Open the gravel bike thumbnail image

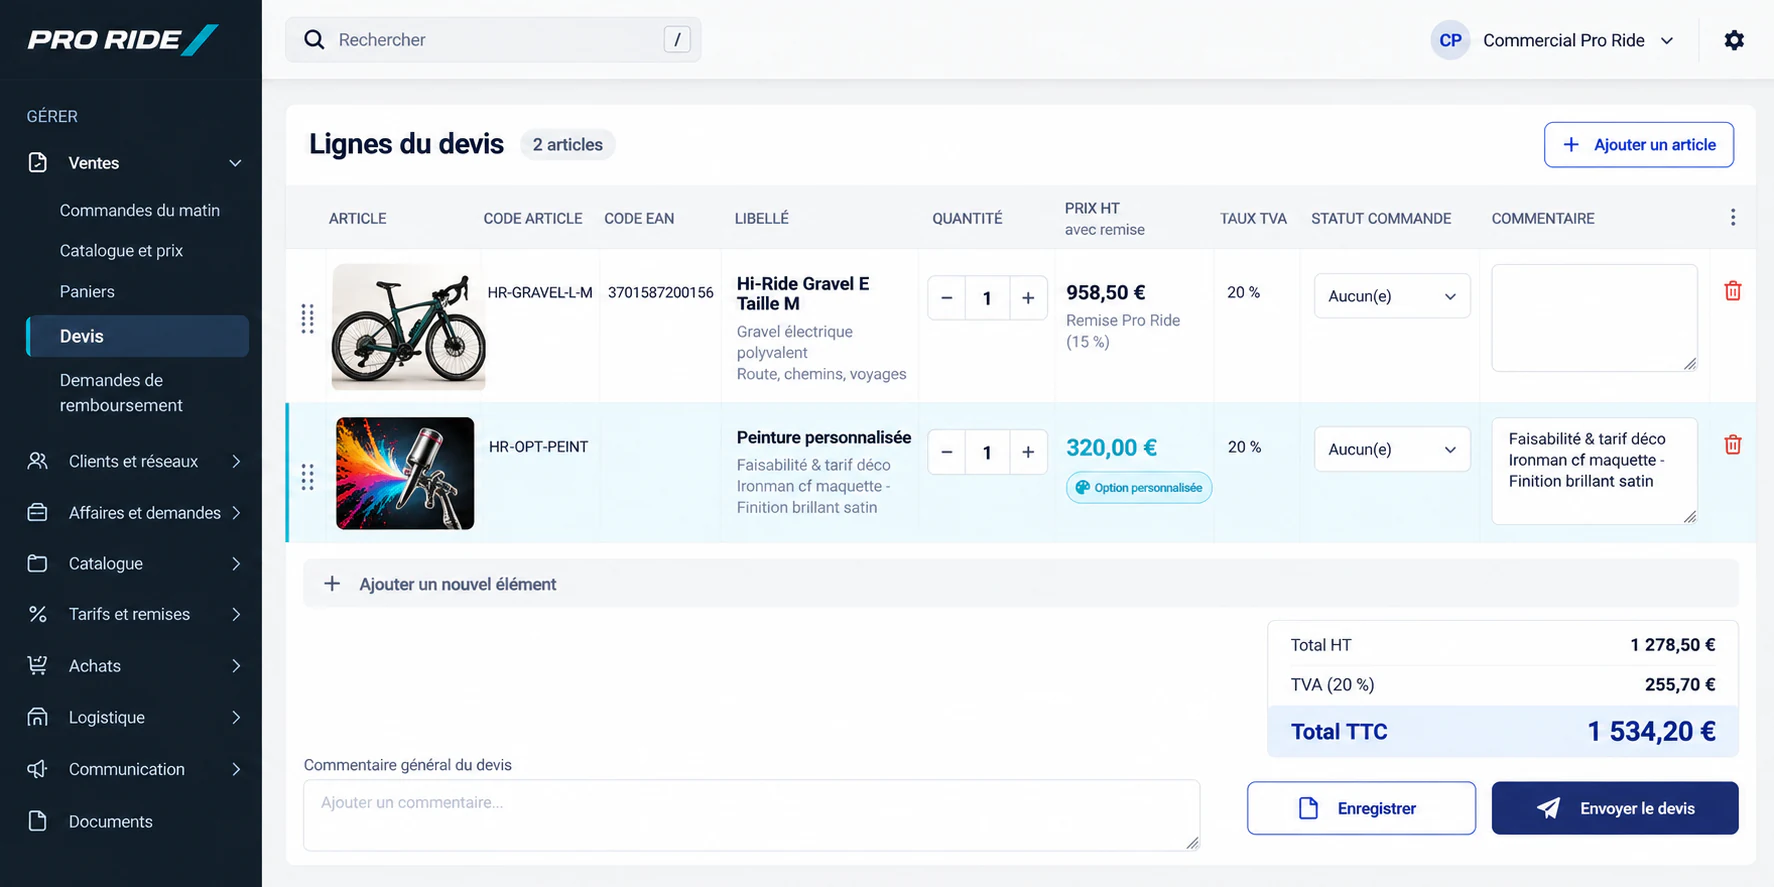click(x=408, y=326)
